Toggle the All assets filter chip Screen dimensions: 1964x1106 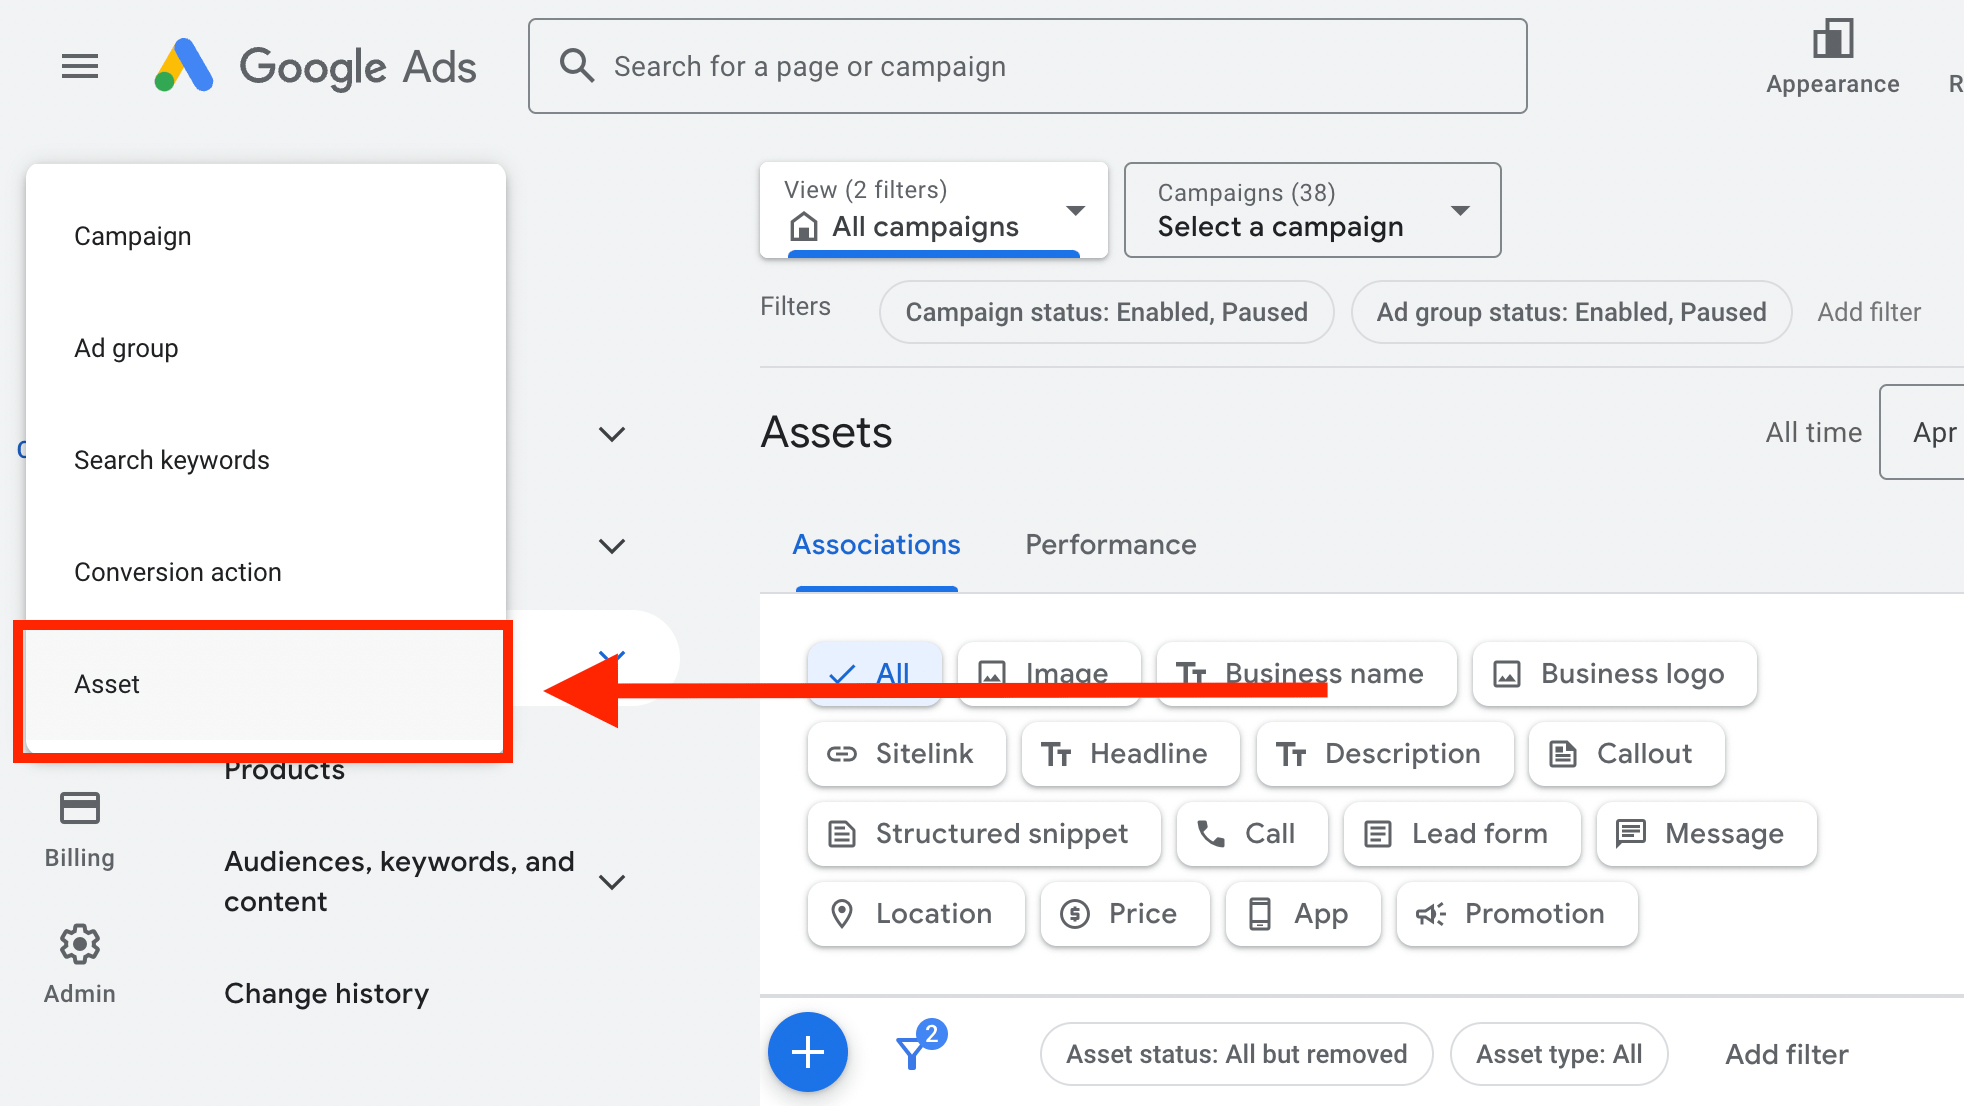[x=874, y=673]
